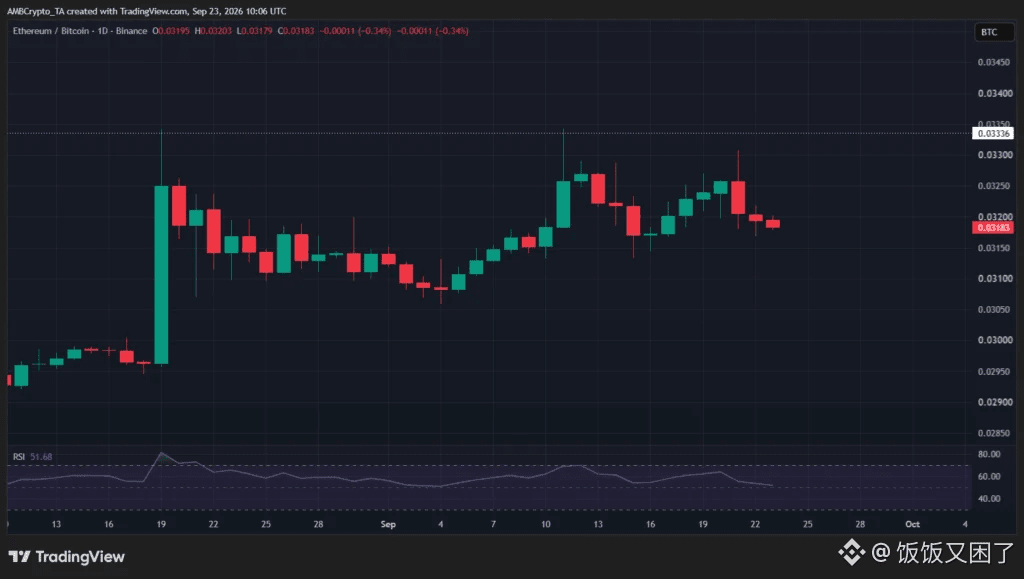Click the 0.03450 price axis level

click(994, 62)
